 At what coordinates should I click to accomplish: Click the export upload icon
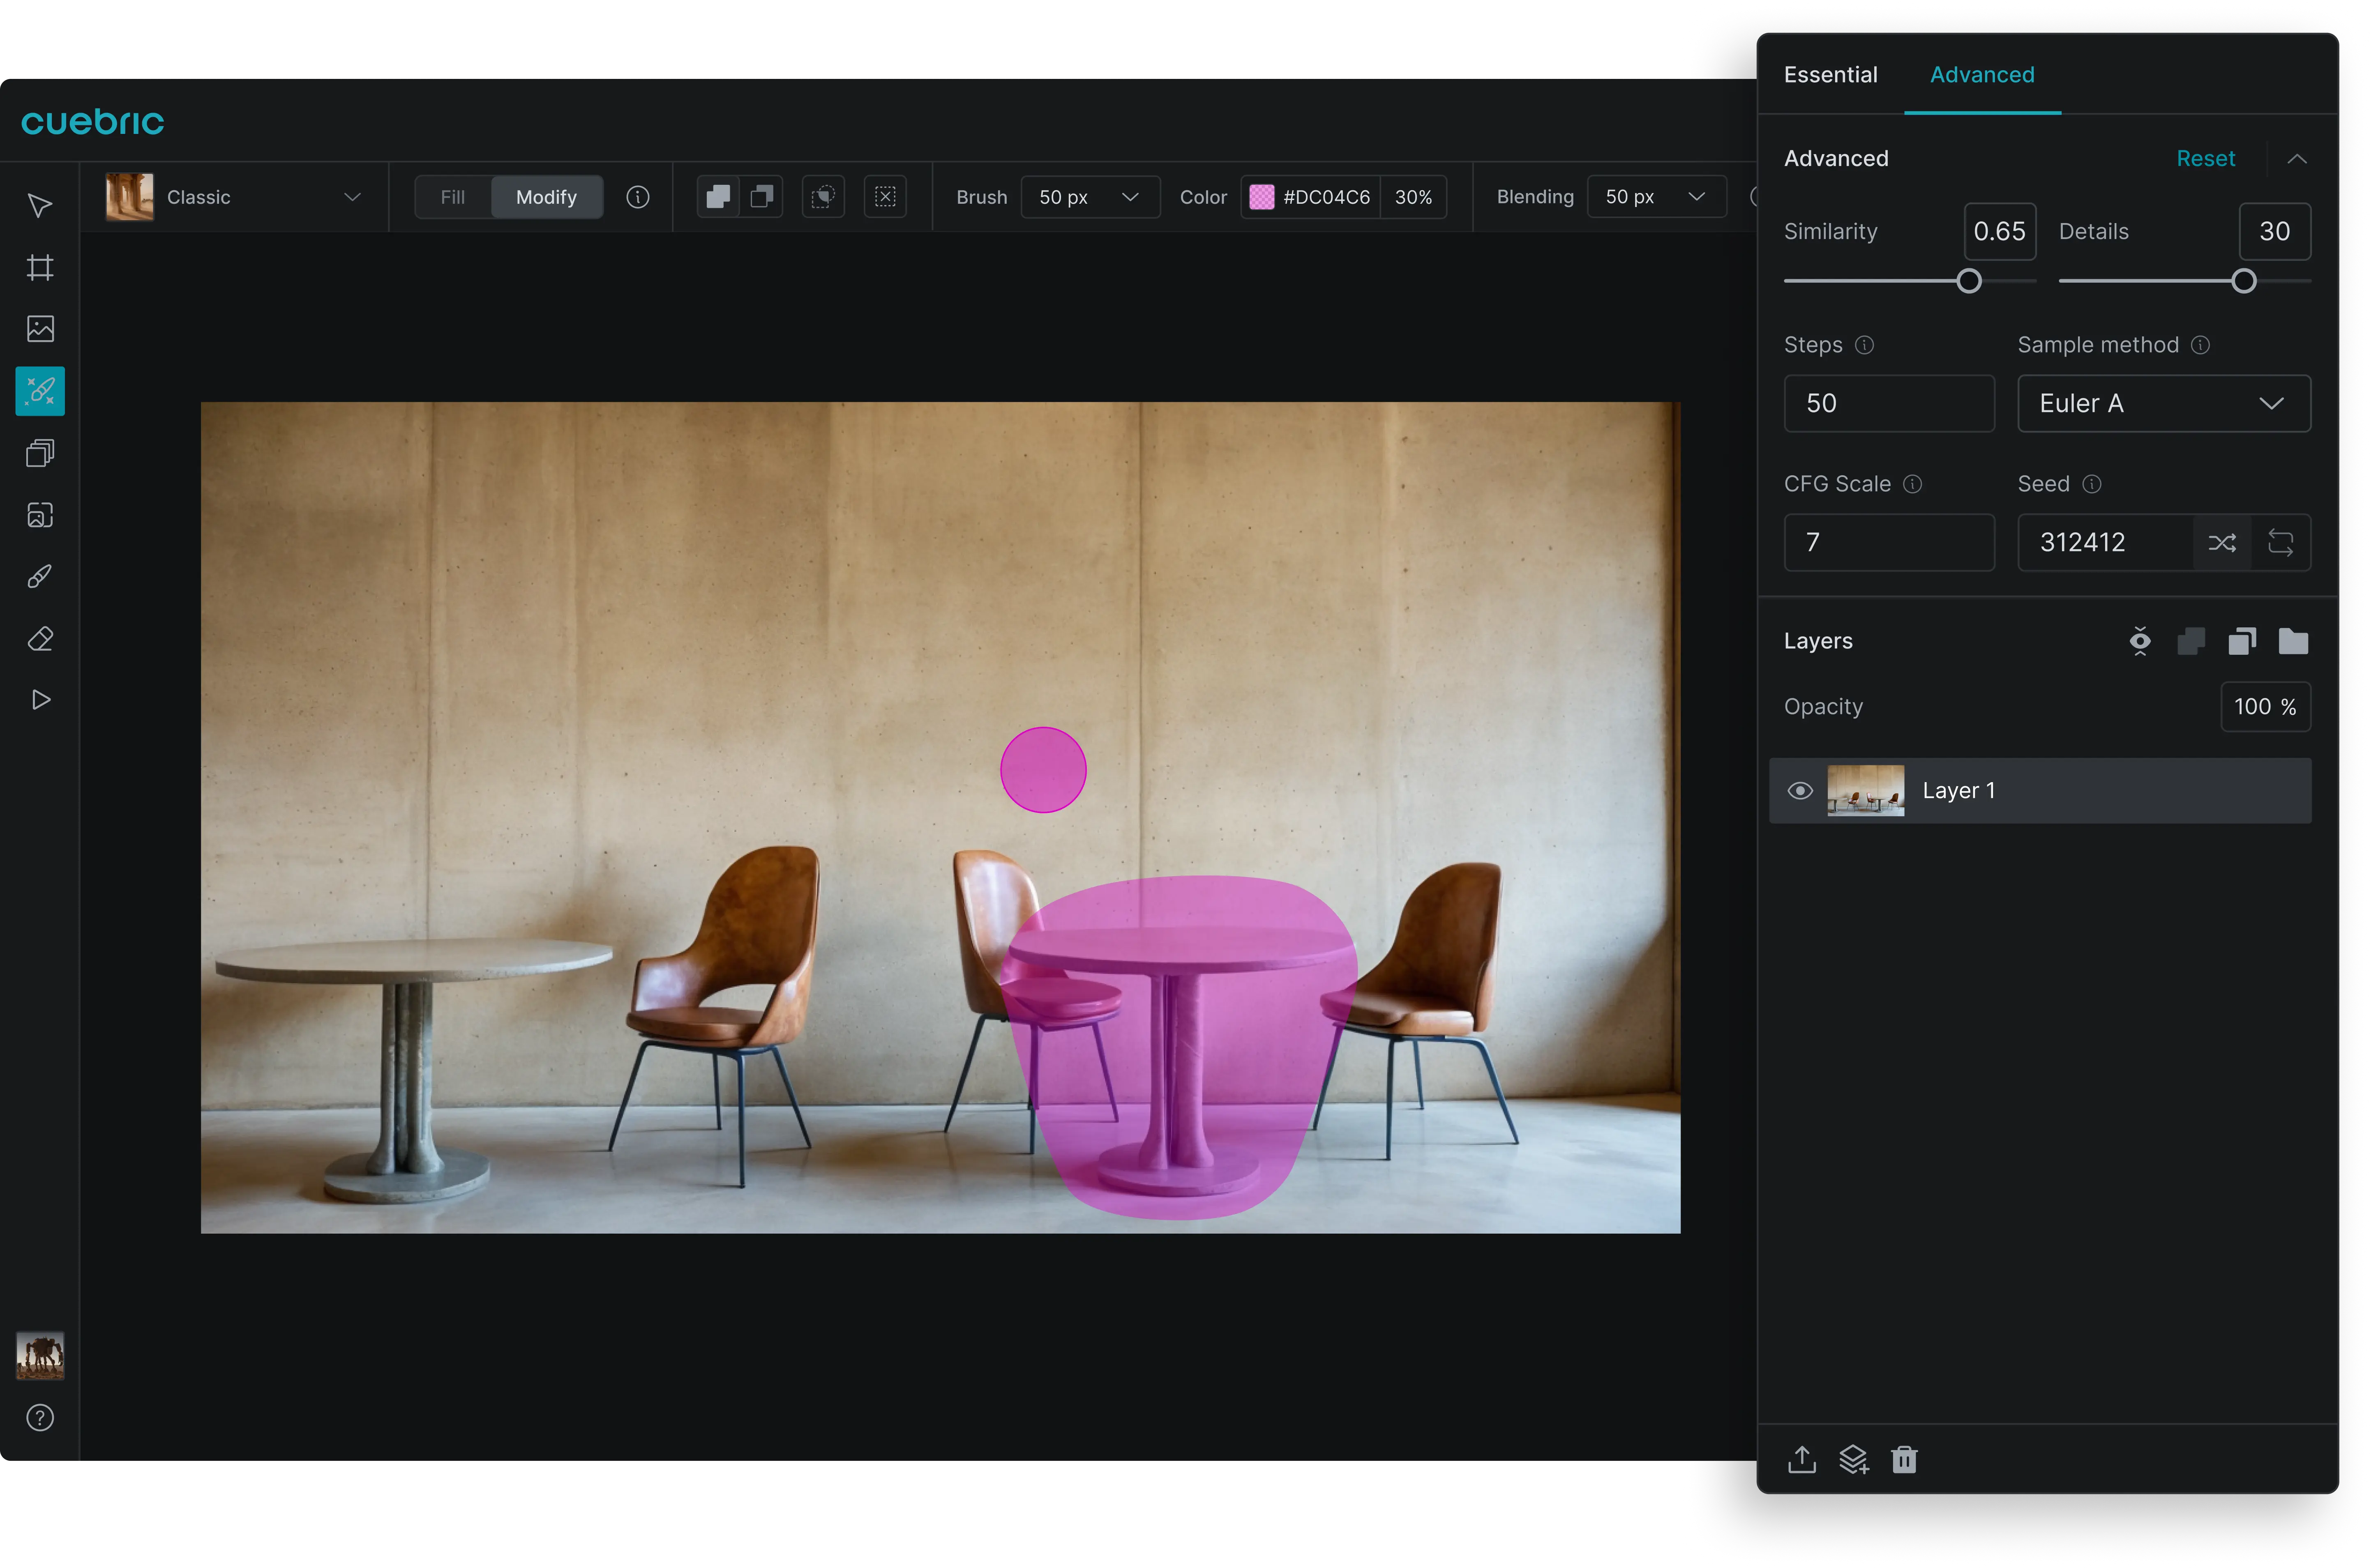1802,1460
